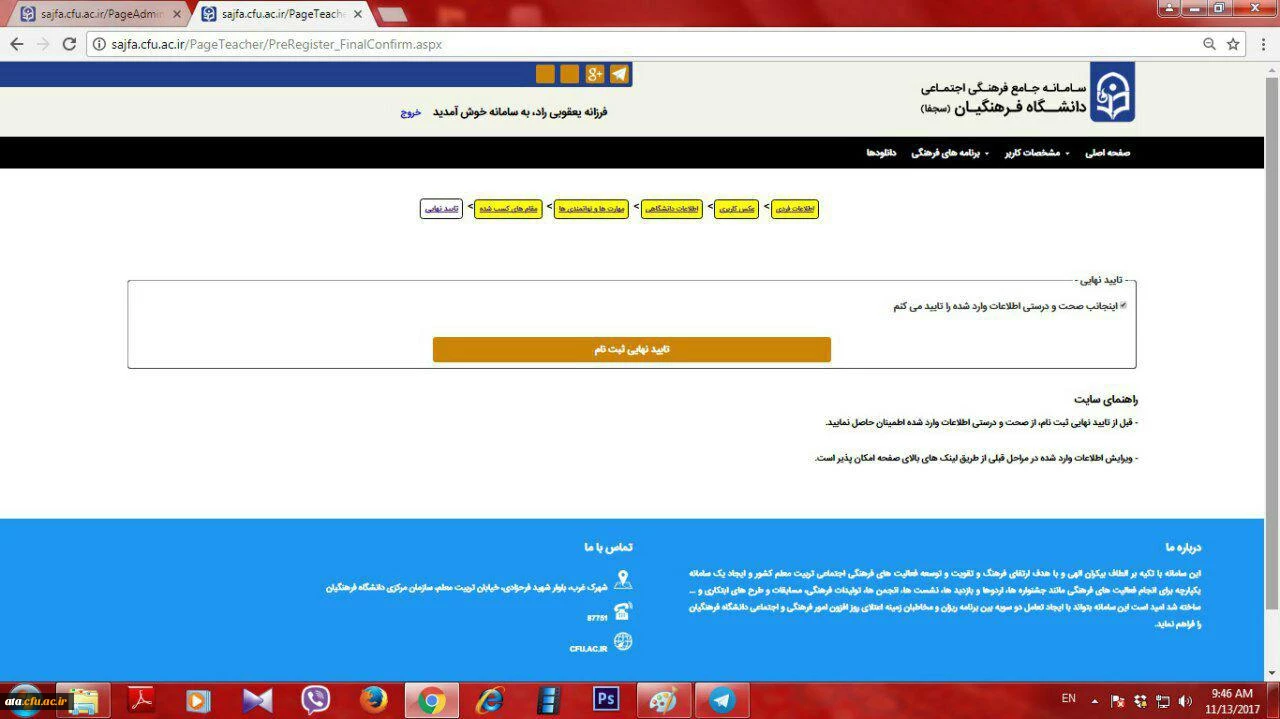The image size is (1280, 719).
Task: Expand the صفحه اصلی menu dropdown
Action: (1107, 153)
